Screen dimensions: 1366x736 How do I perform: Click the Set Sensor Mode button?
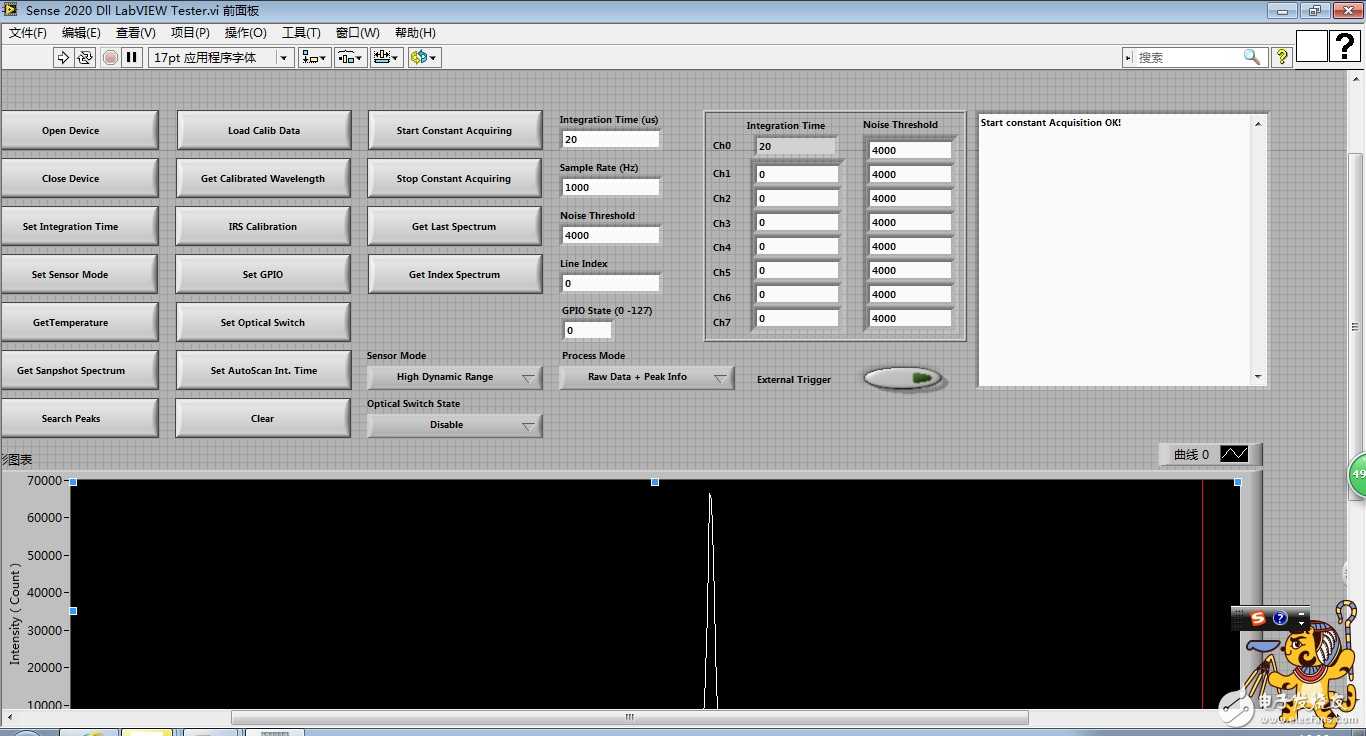coord(78,274)
